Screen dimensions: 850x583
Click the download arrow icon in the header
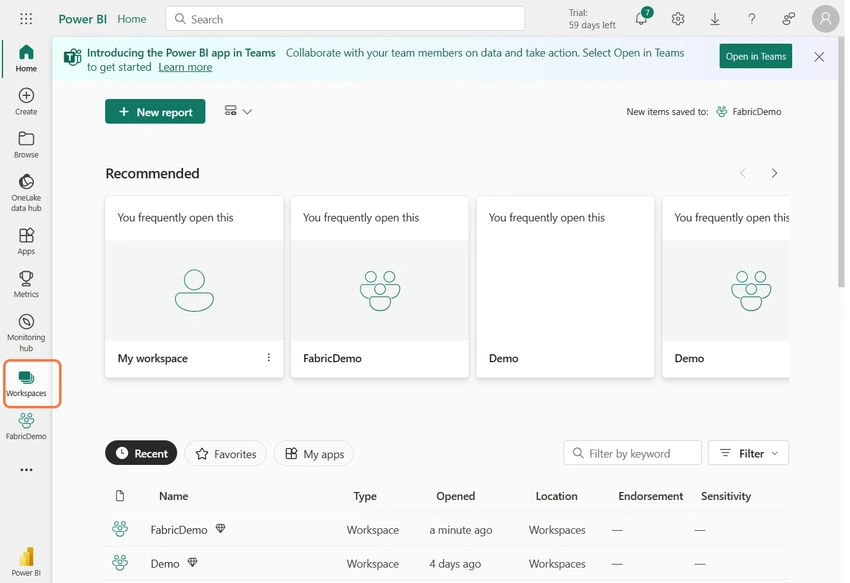click(715, 19)
